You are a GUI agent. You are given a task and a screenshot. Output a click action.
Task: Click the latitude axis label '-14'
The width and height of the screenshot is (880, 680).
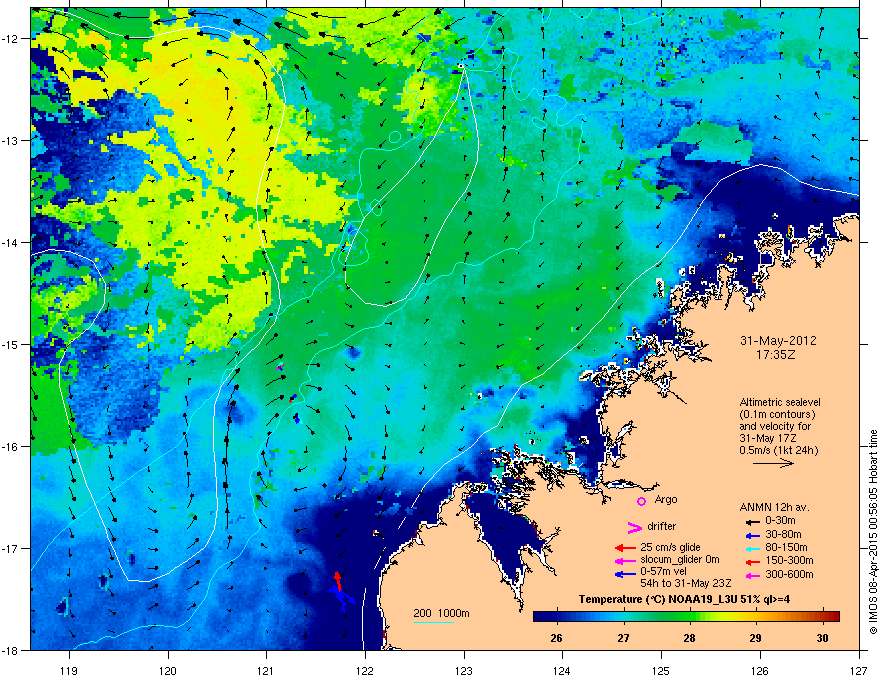[x=10, y=243]
